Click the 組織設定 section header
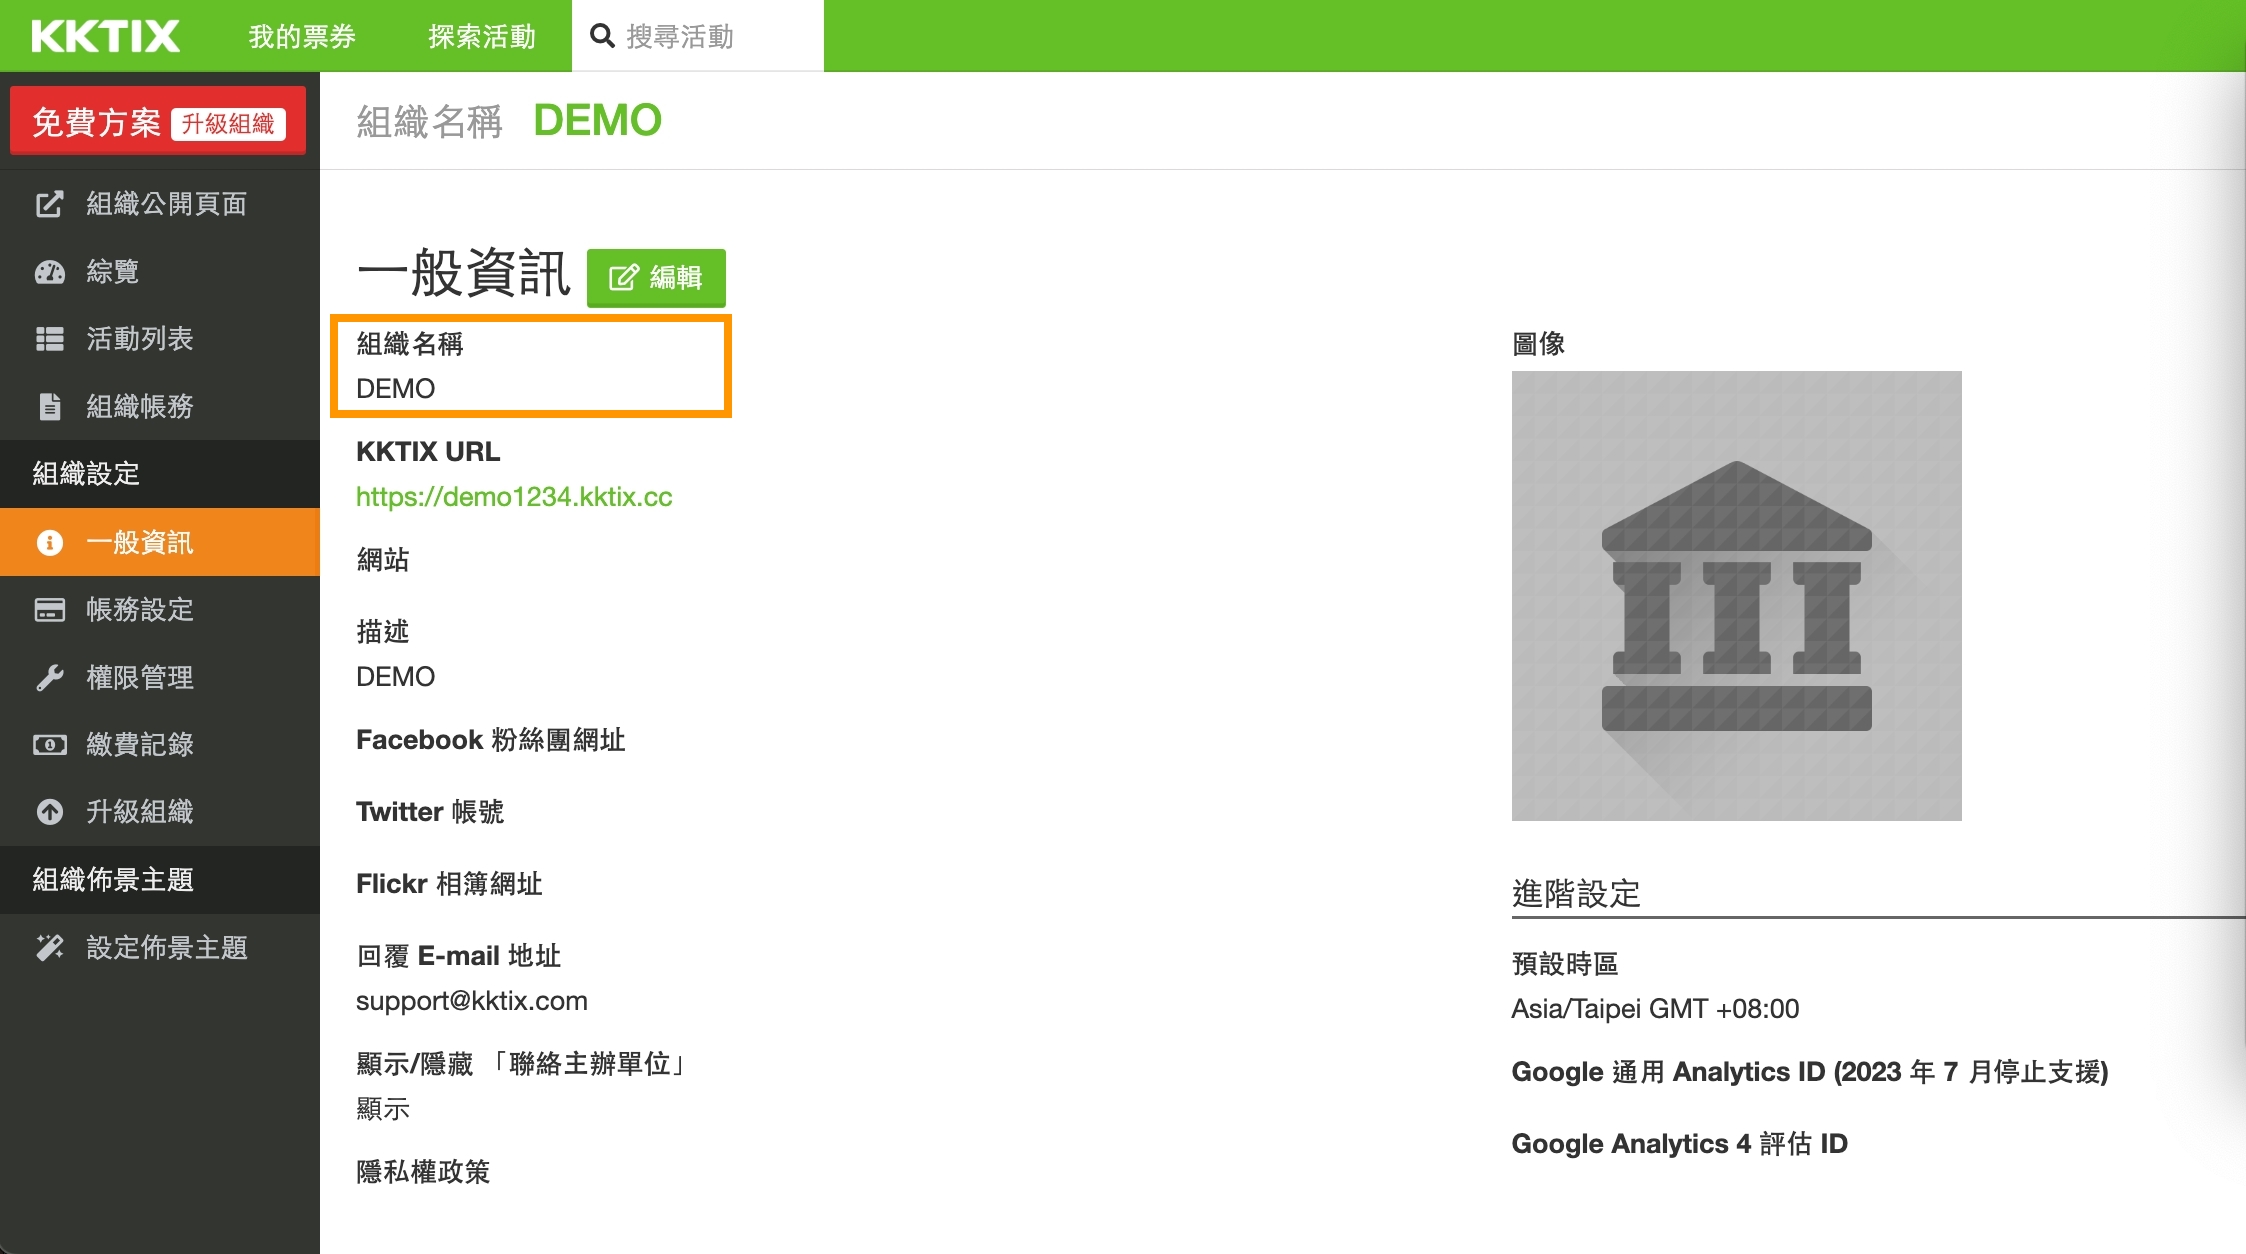Image resolution: width=2246 pixels, height=1254 pixels. [86, 474]
